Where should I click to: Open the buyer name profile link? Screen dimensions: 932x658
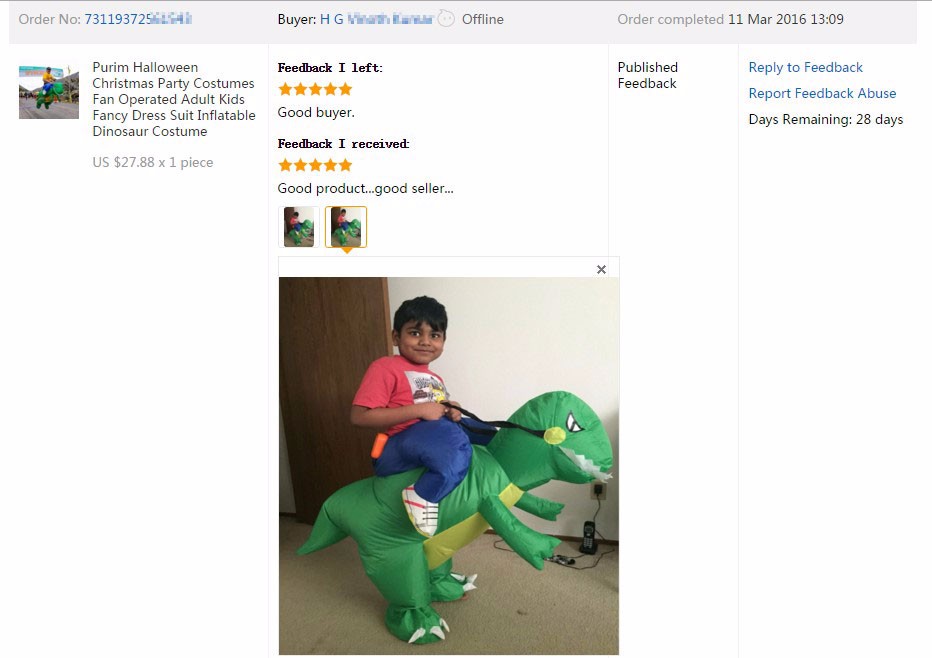376,19
